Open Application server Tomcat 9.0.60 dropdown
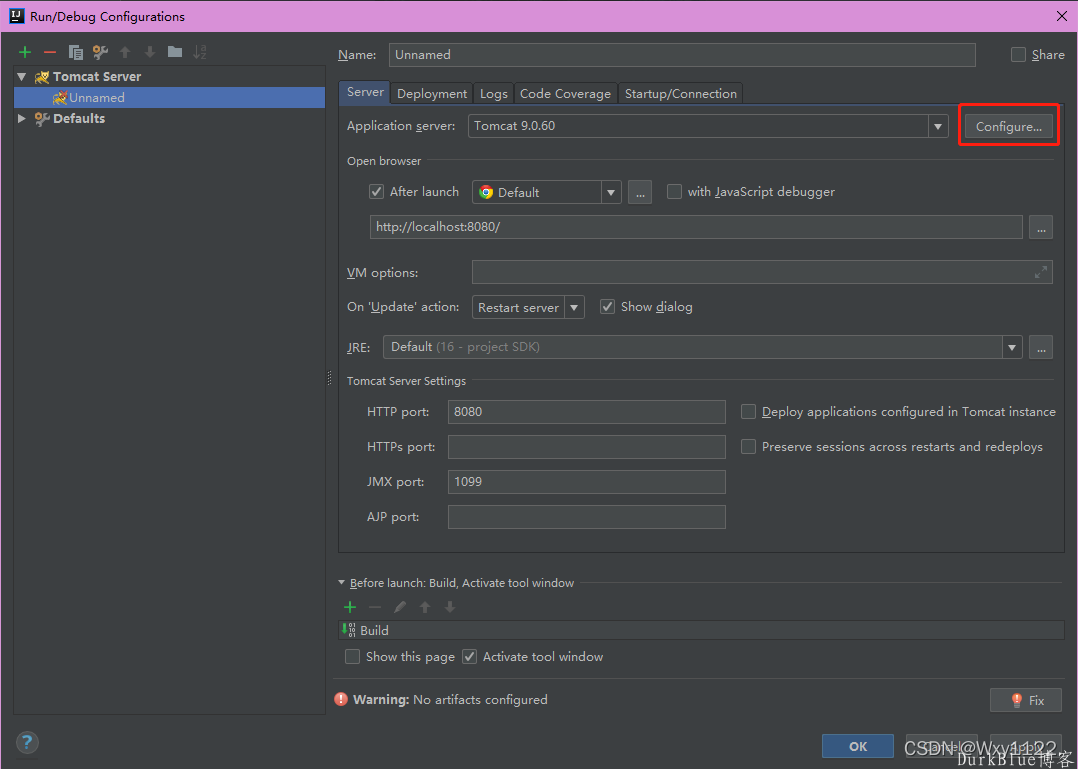Image resolution: width=1078 pixels, height=769 pixels. [937, 126]
